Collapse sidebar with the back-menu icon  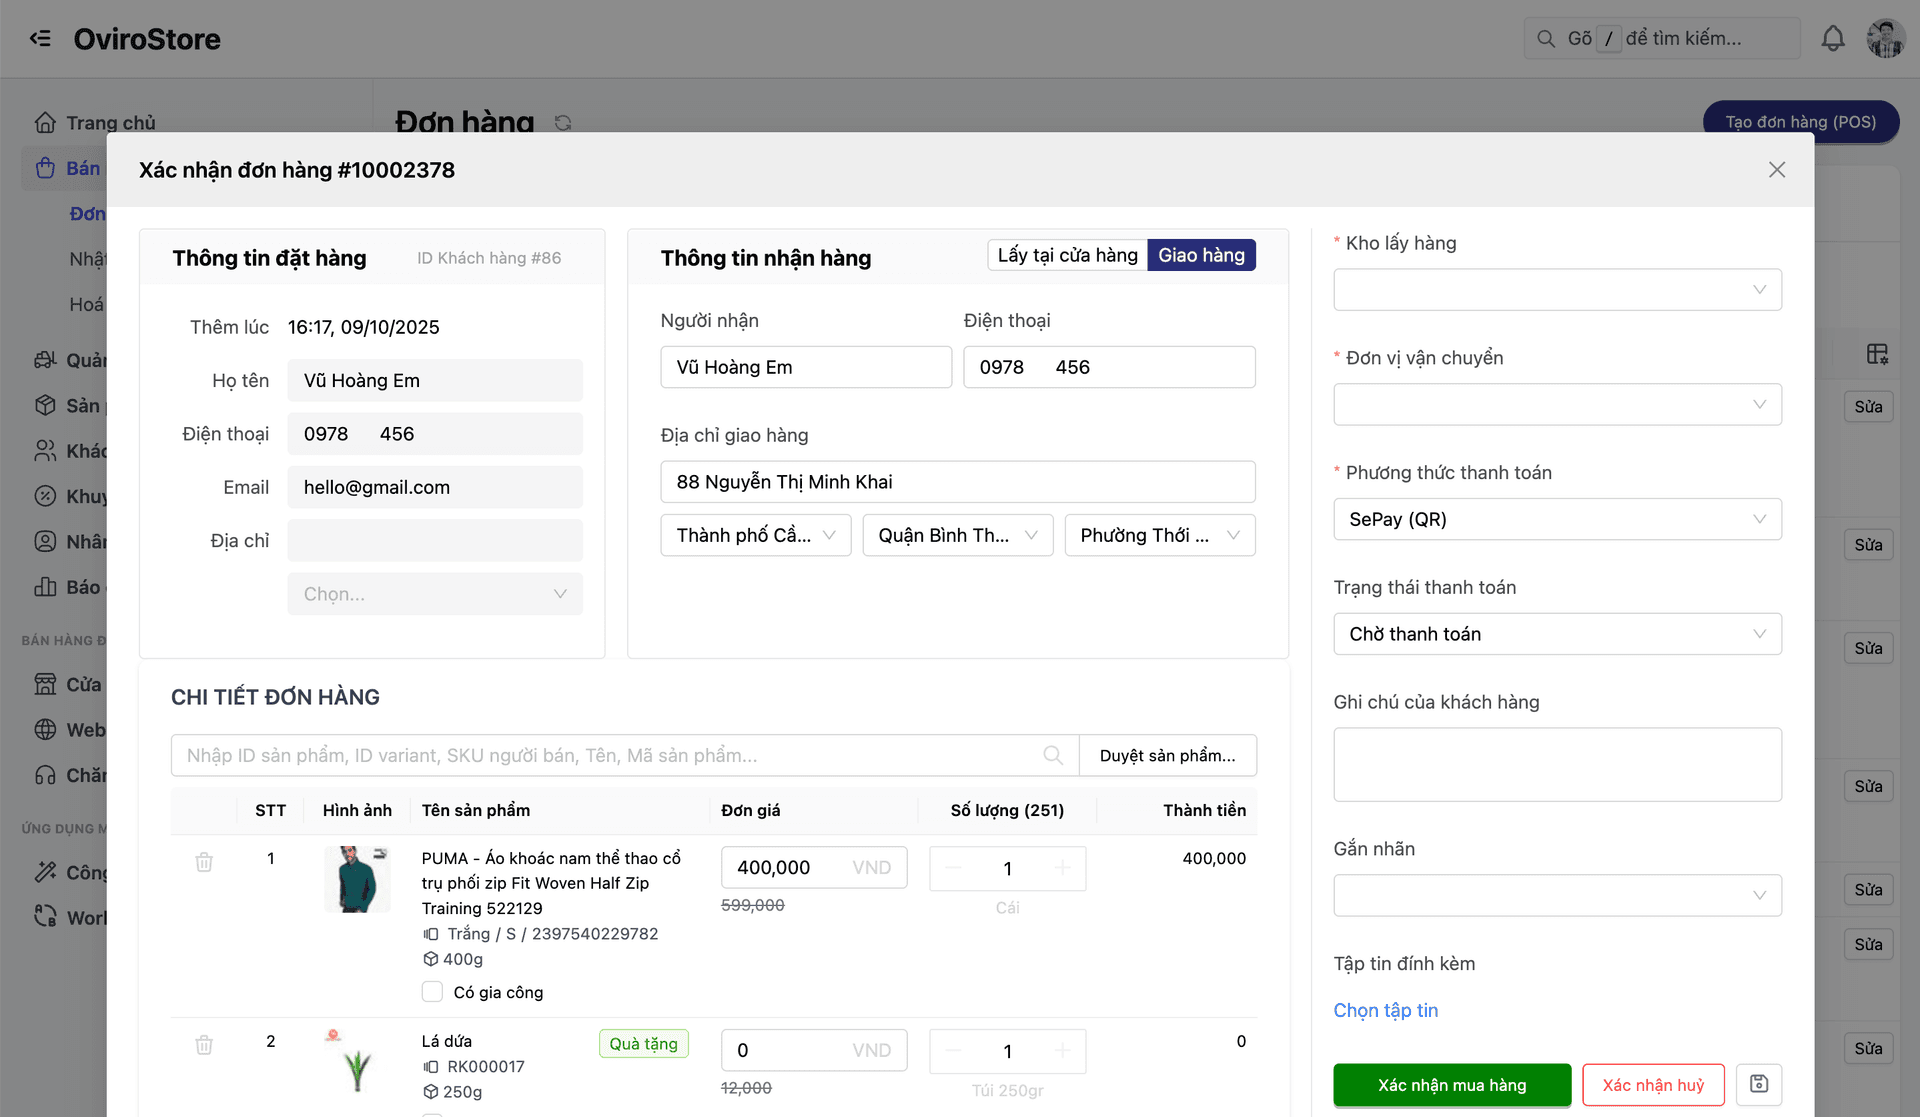40,39
